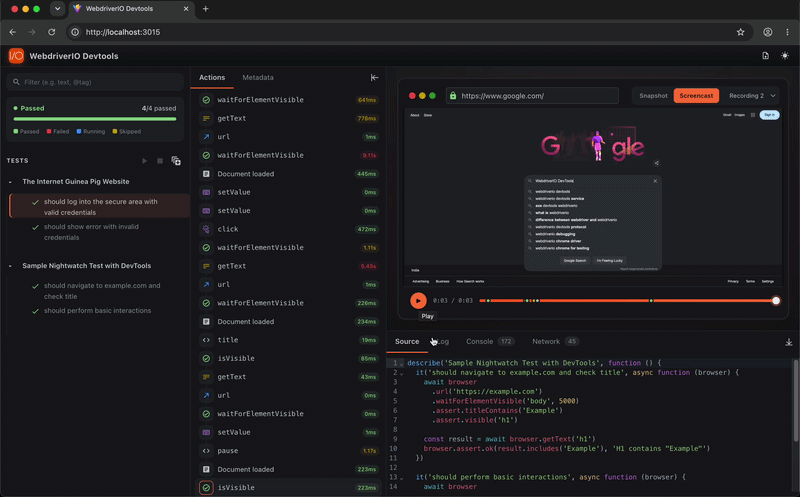Fold code at line 13 arrow
The height and width of the screenshot is (497, 800).
click(402, 478)
